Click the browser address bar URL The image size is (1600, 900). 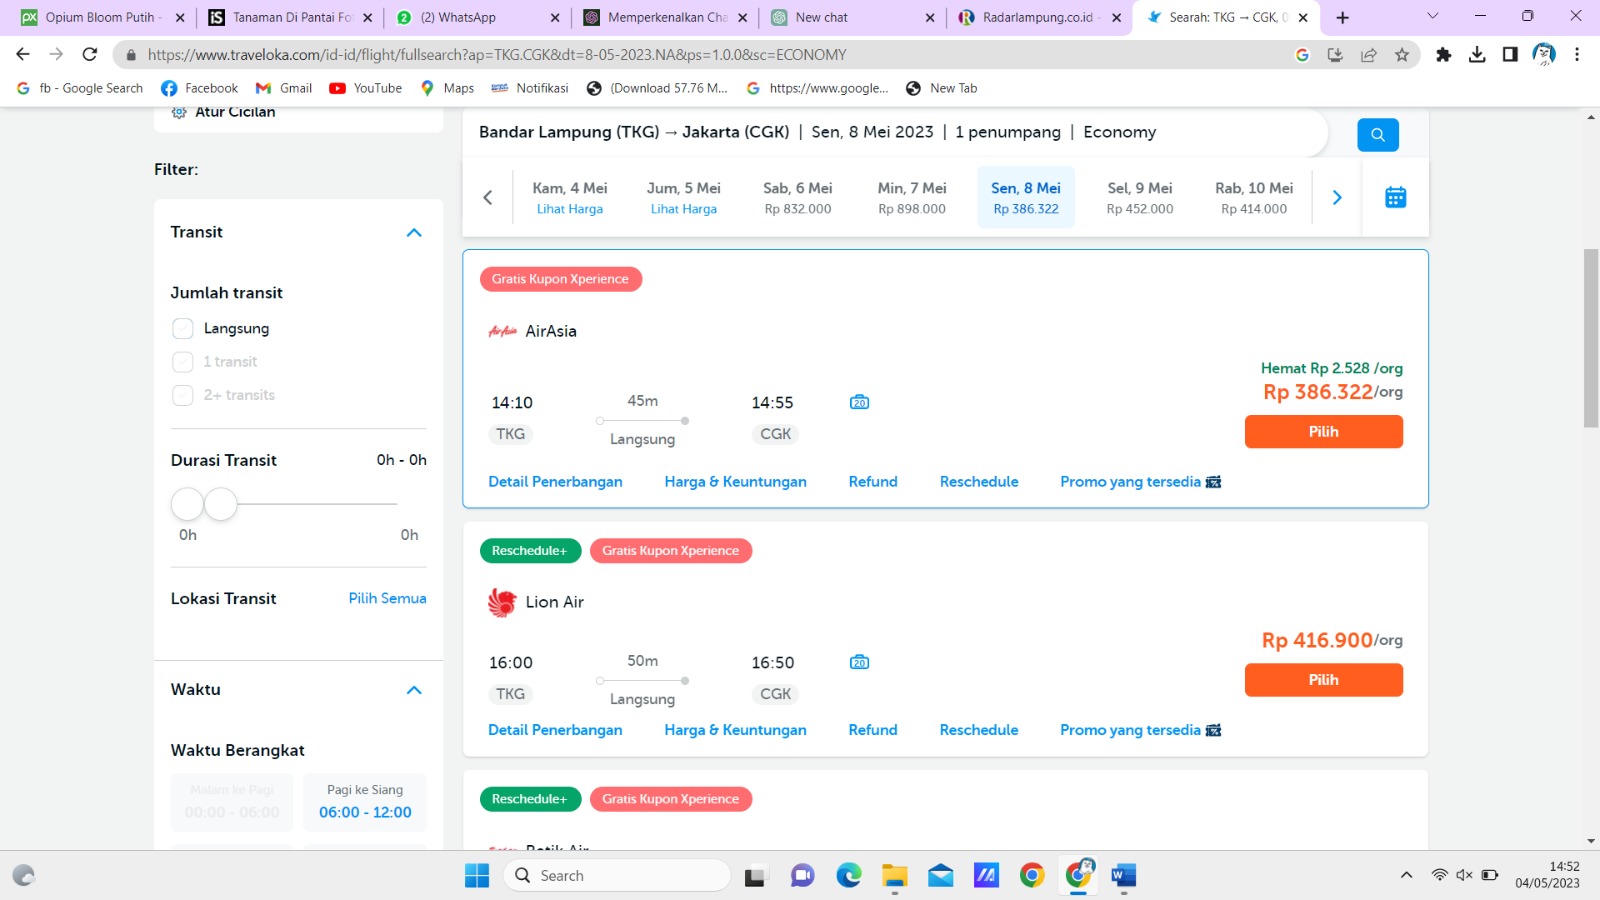tap(497, 55)
